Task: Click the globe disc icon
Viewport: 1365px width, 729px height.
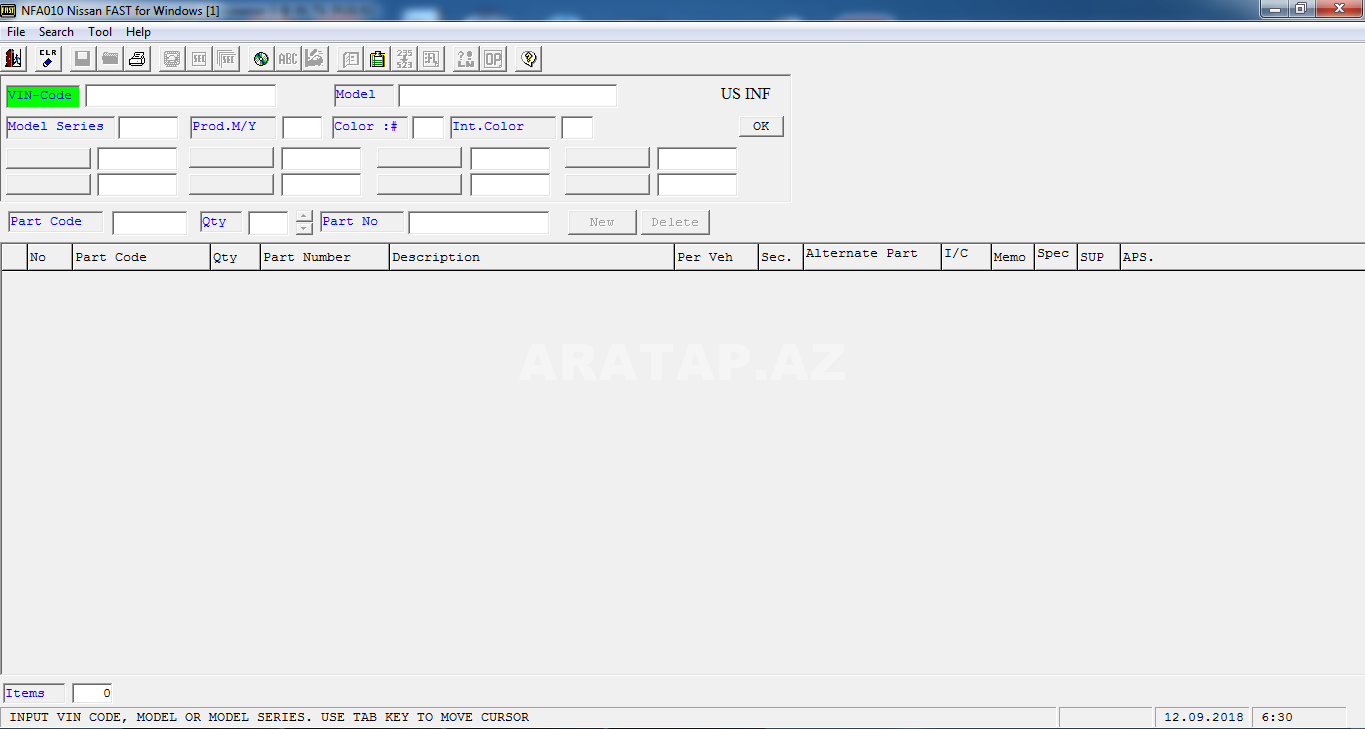Action: coord(261,59)
